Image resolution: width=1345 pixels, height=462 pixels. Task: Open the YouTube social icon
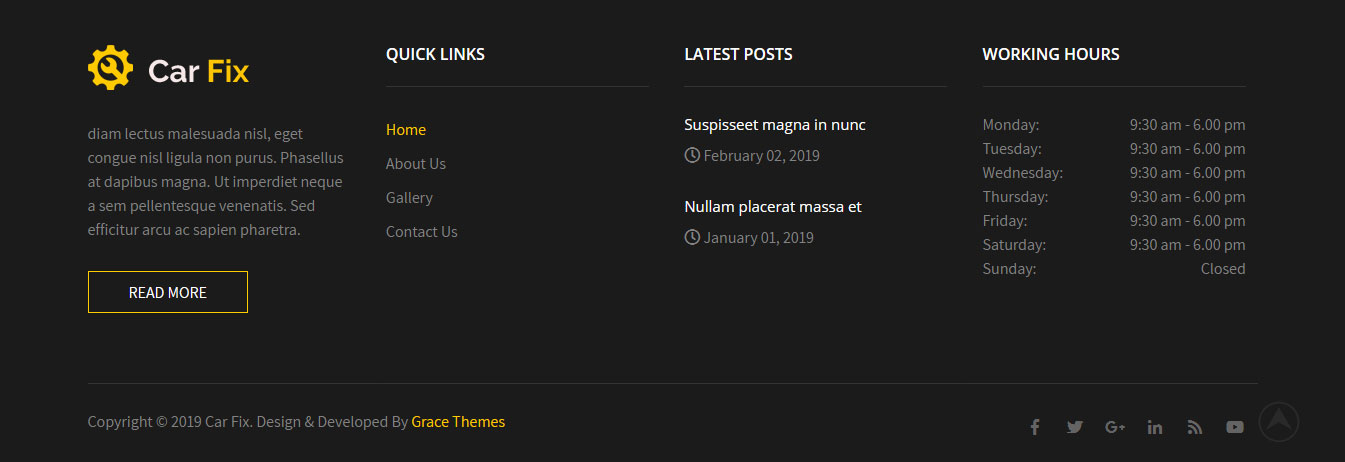[x=1235, y=427]
